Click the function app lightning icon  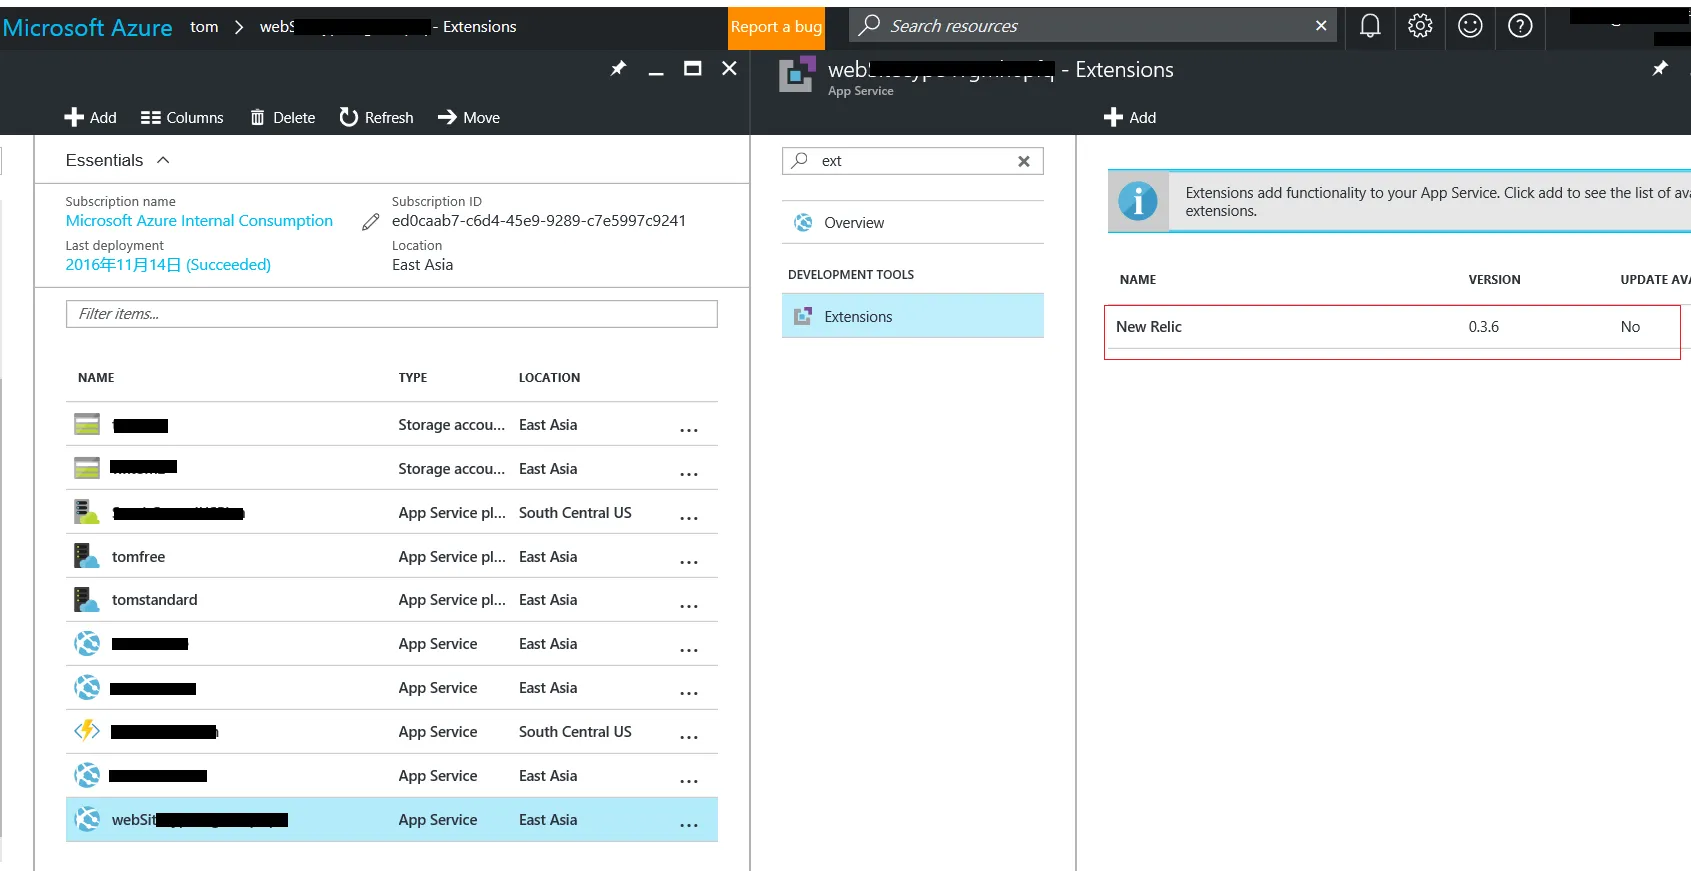click(x=87, y=731)
